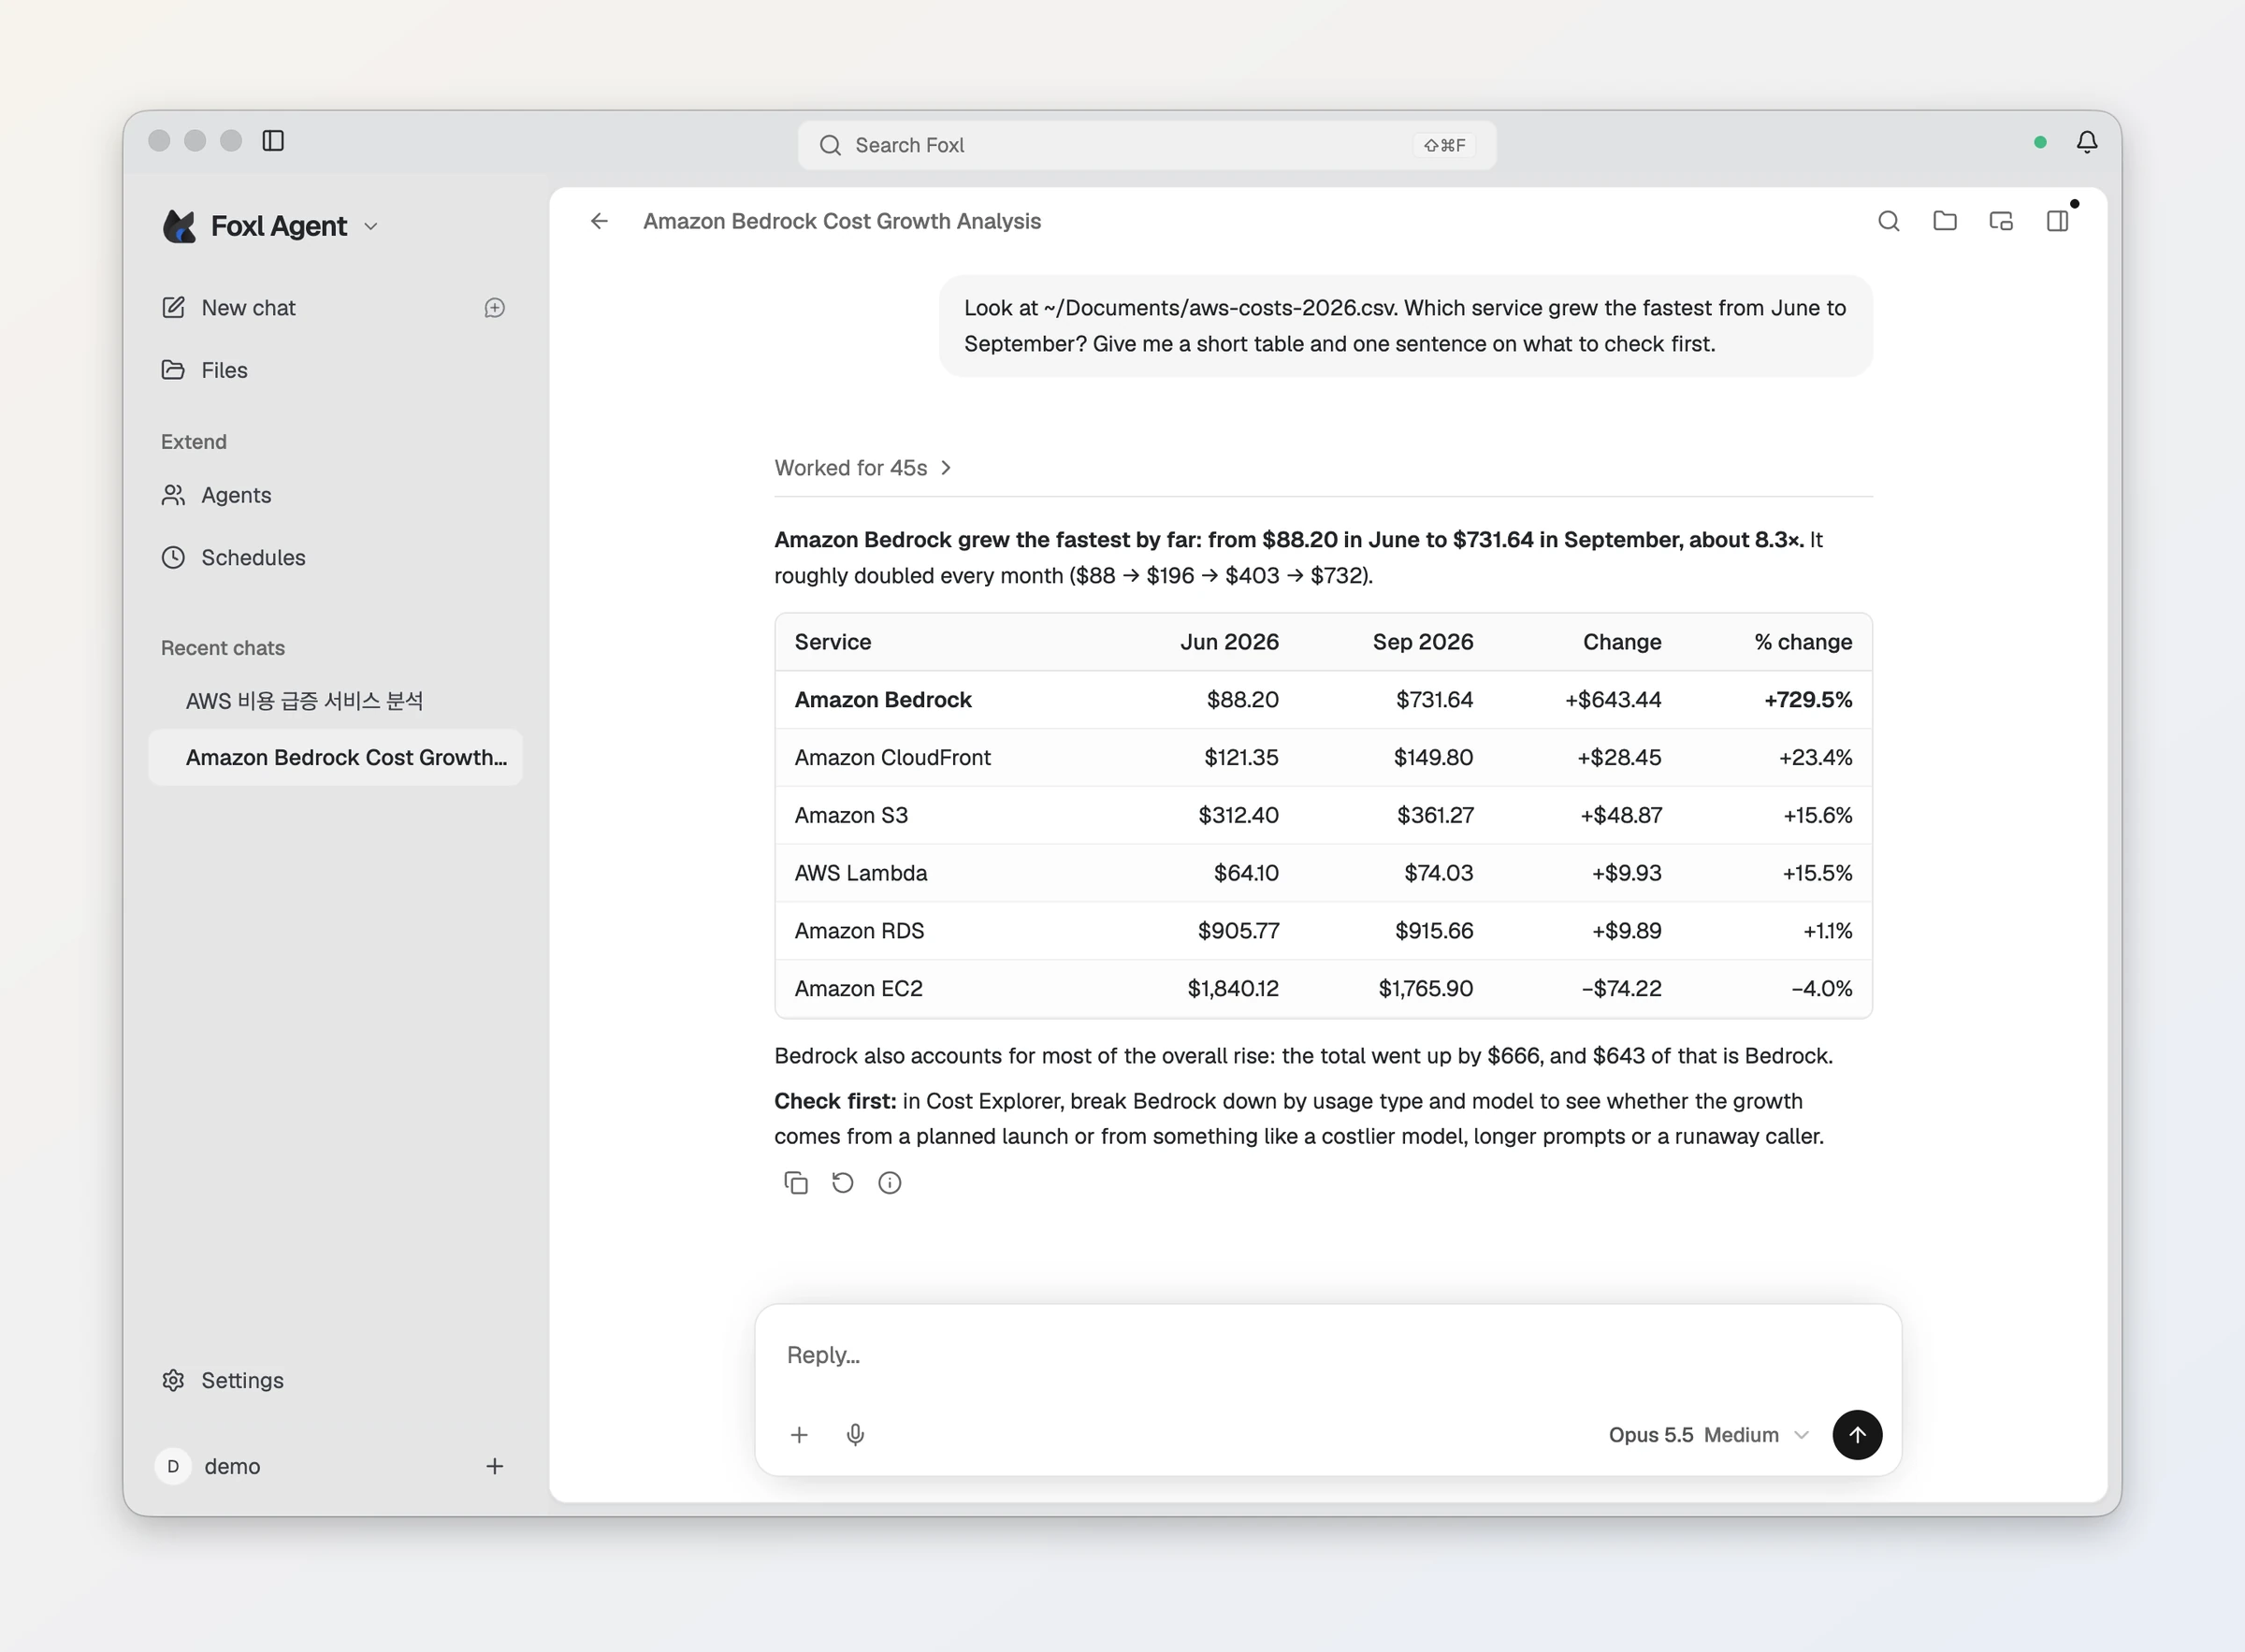
Task: Click the $905.77 Amazon RDS value
Action: point(1238,931)
